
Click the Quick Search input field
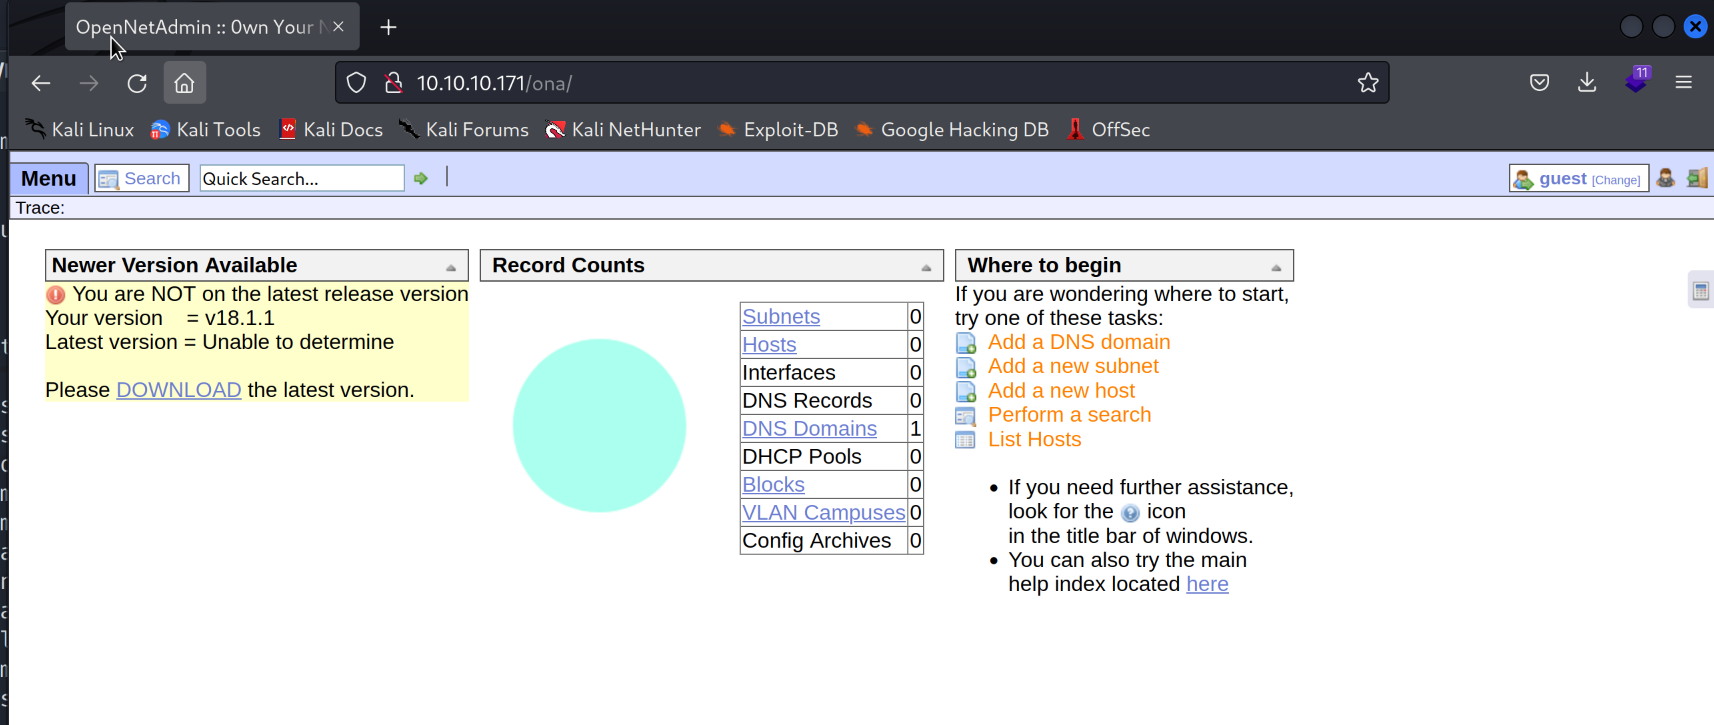[x=301, y=178]
